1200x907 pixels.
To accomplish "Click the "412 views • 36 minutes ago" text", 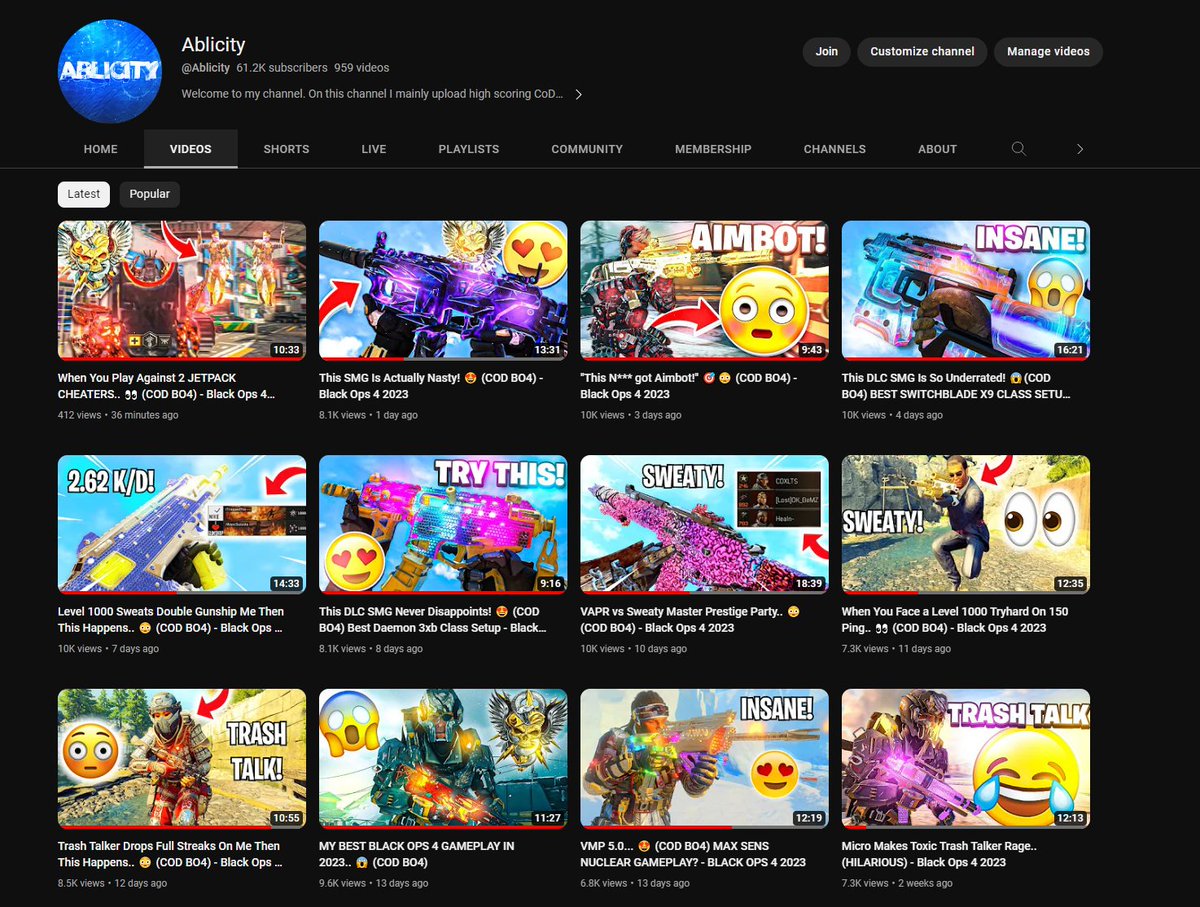I will (x=118, y=415).
